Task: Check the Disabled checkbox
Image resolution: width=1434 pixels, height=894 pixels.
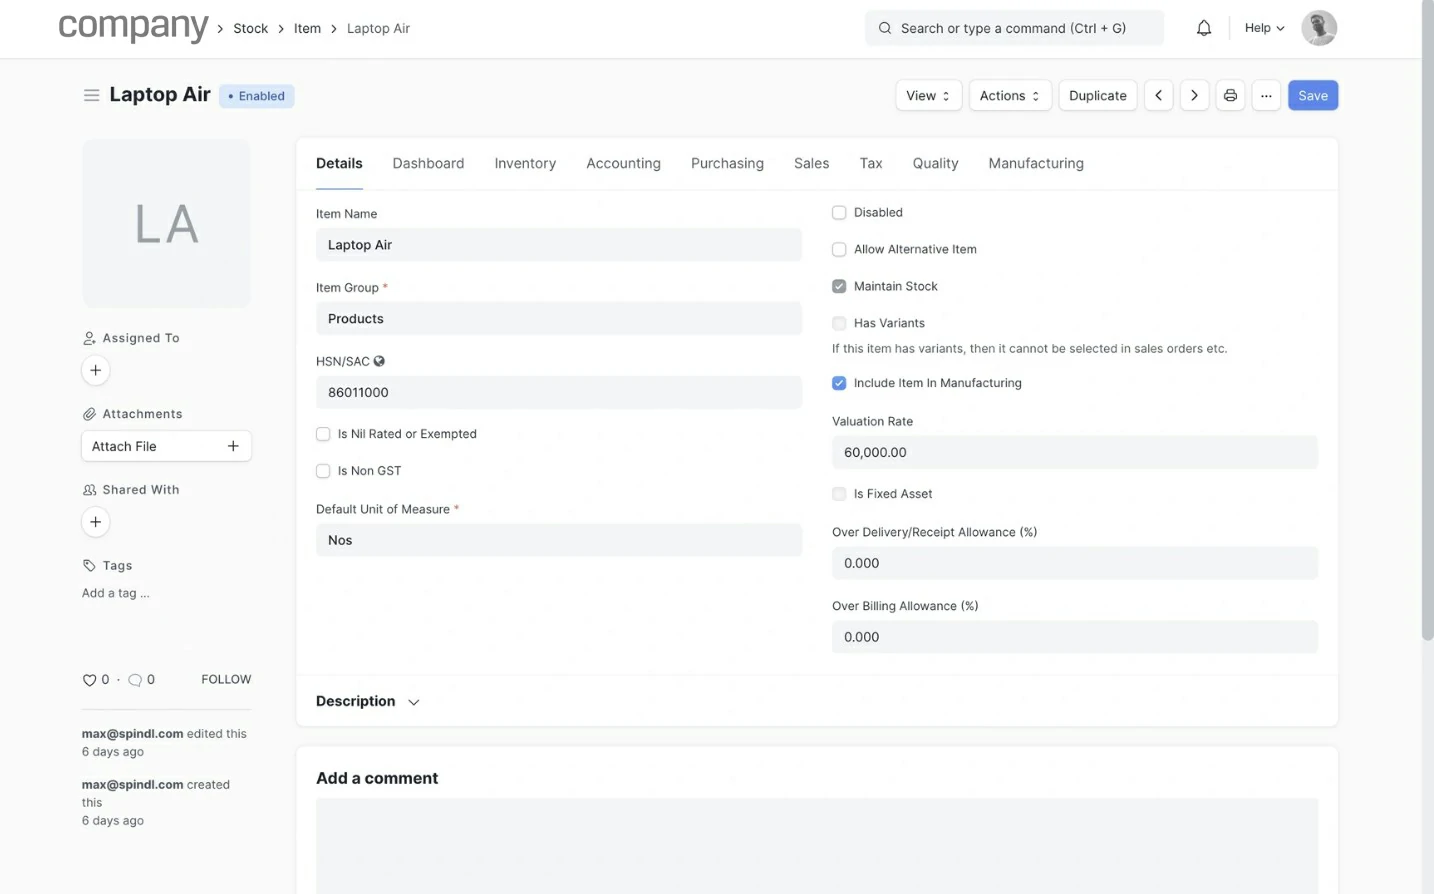Action: point(839,213)
